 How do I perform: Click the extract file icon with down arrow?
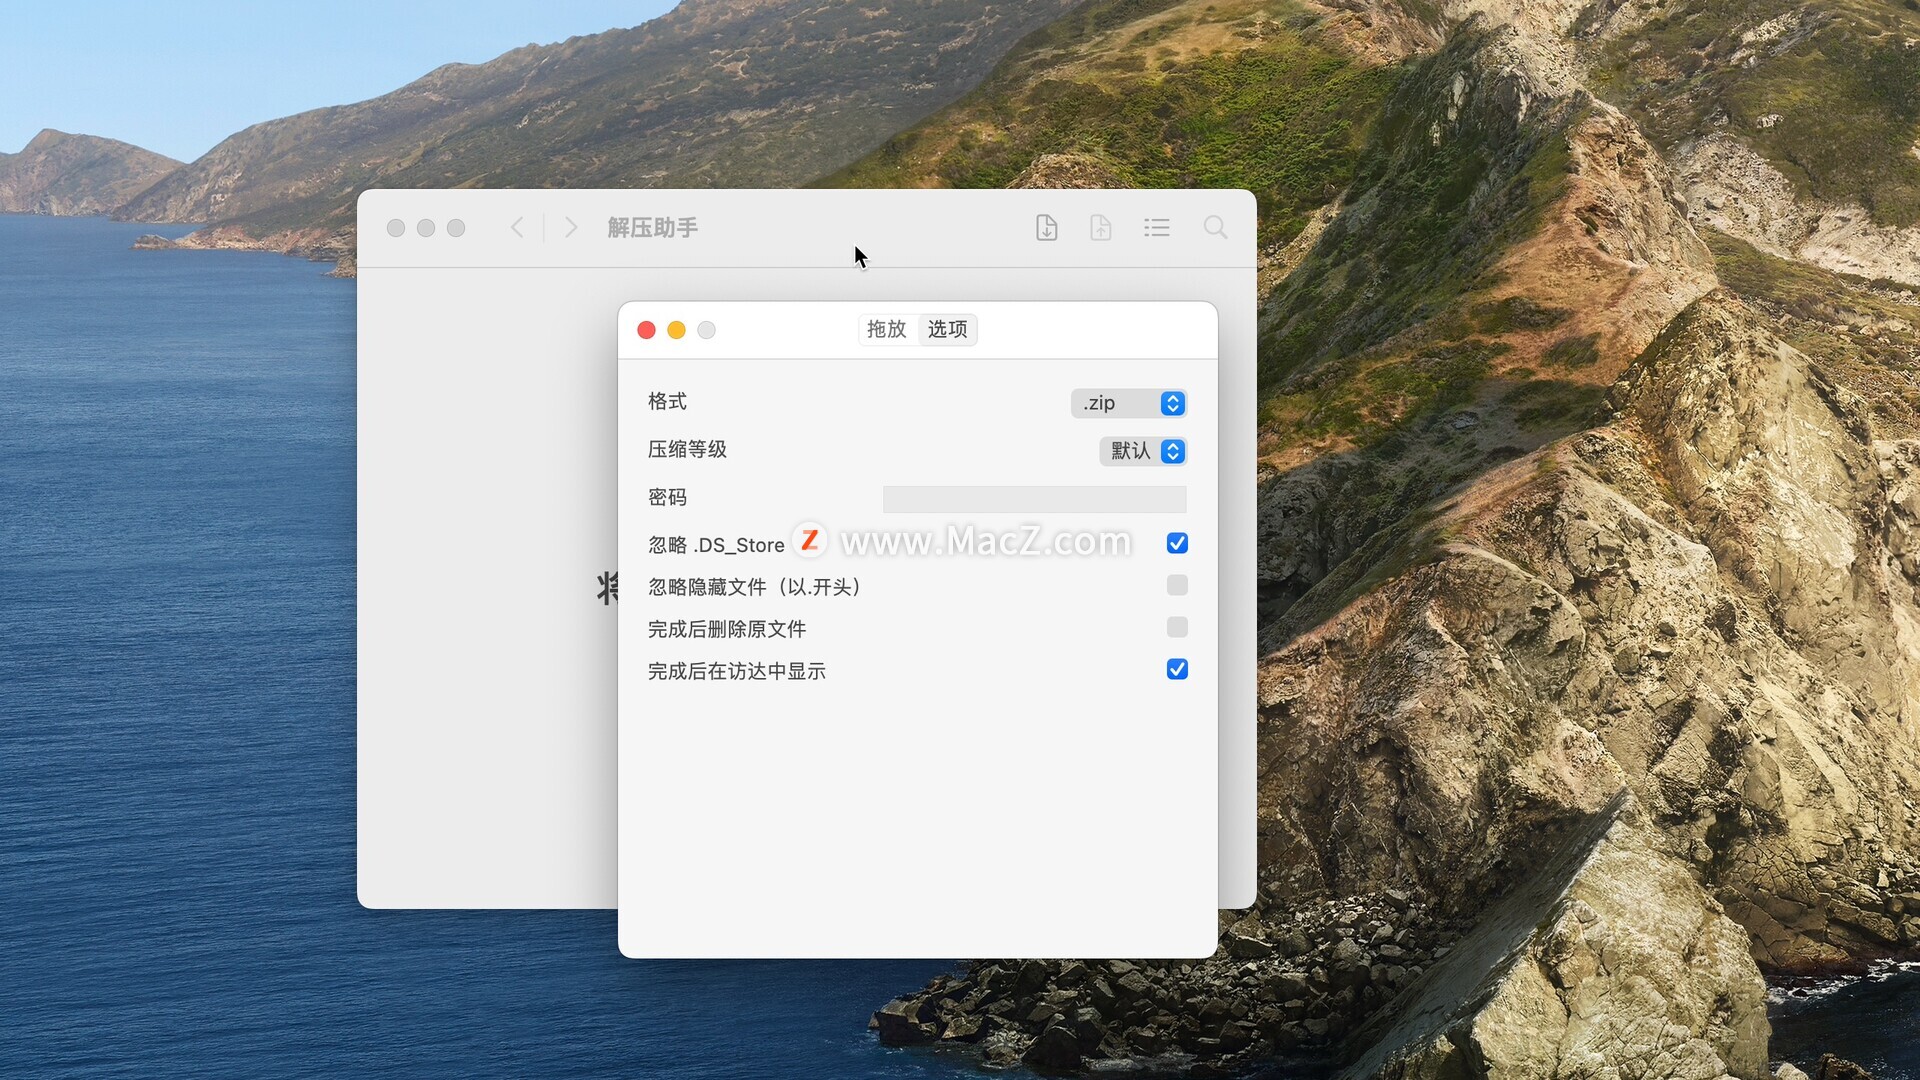1046,227
